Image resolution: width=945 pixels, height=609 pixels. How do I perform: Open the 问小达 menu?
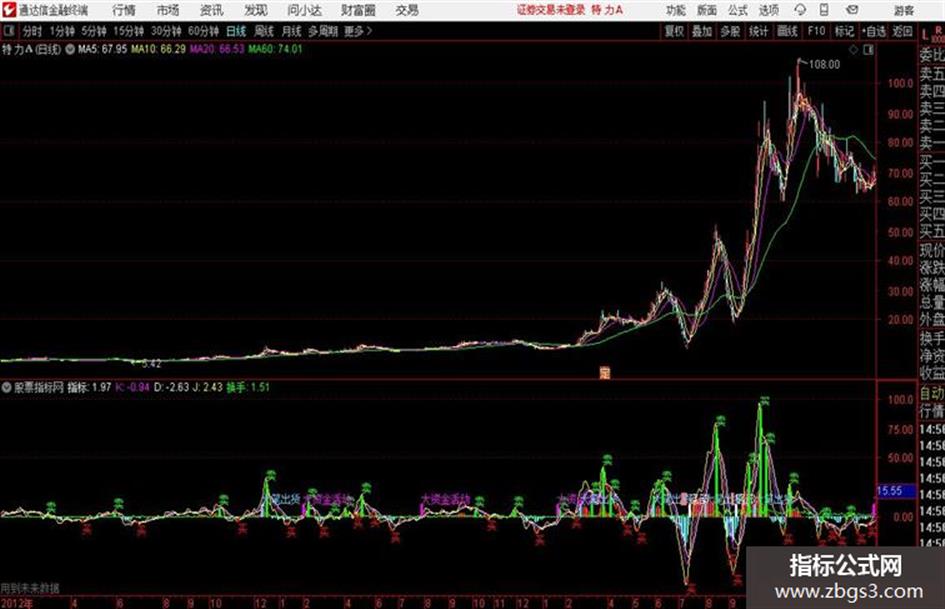point(304,10)
